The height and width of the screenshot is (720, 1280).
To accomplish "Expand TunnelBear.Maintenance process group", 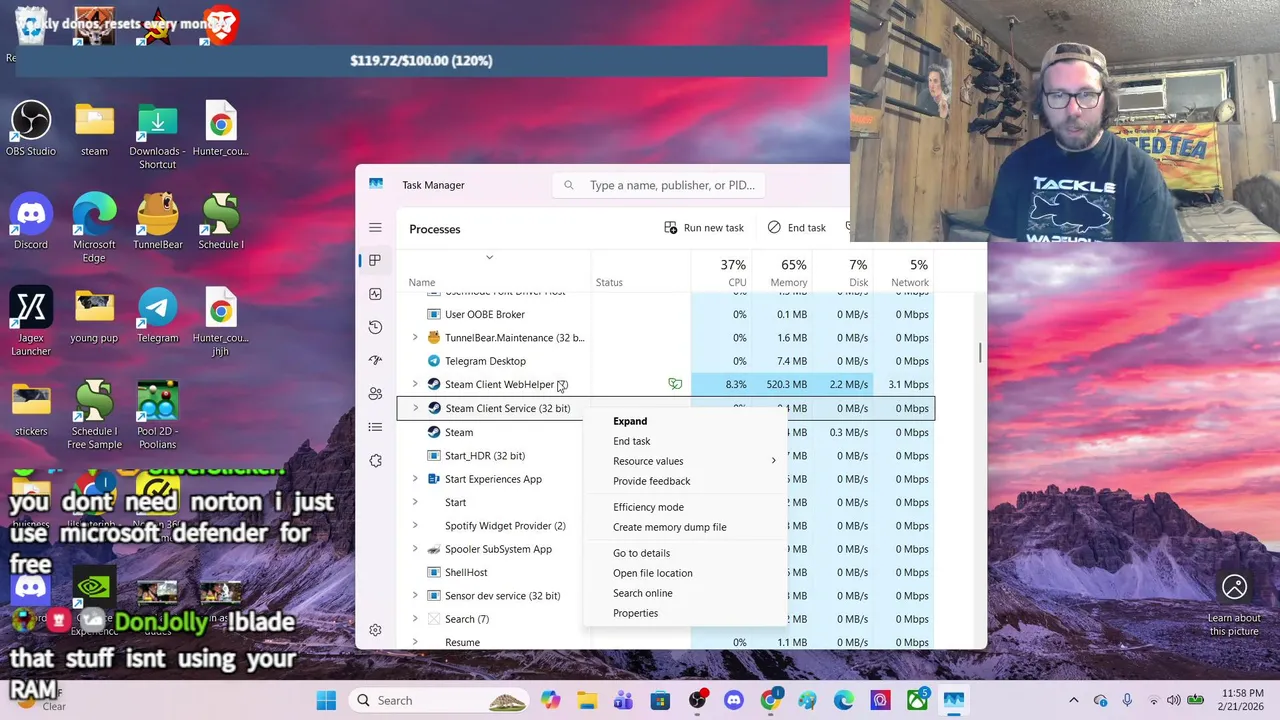I will tap(415, 338).
